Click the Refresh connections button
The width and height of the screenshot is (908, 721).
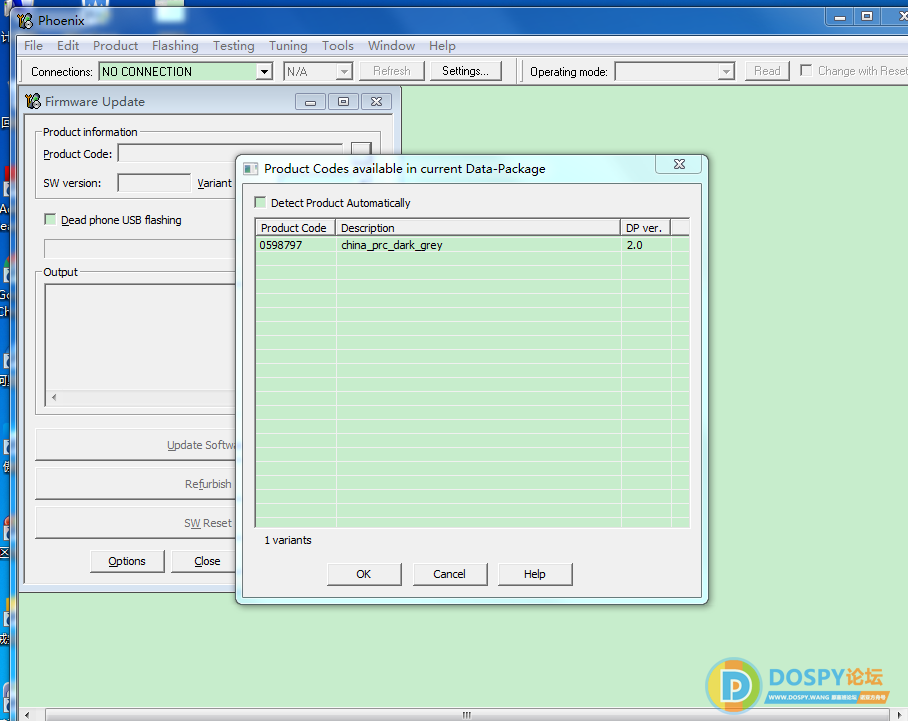[x=391, y=71]
